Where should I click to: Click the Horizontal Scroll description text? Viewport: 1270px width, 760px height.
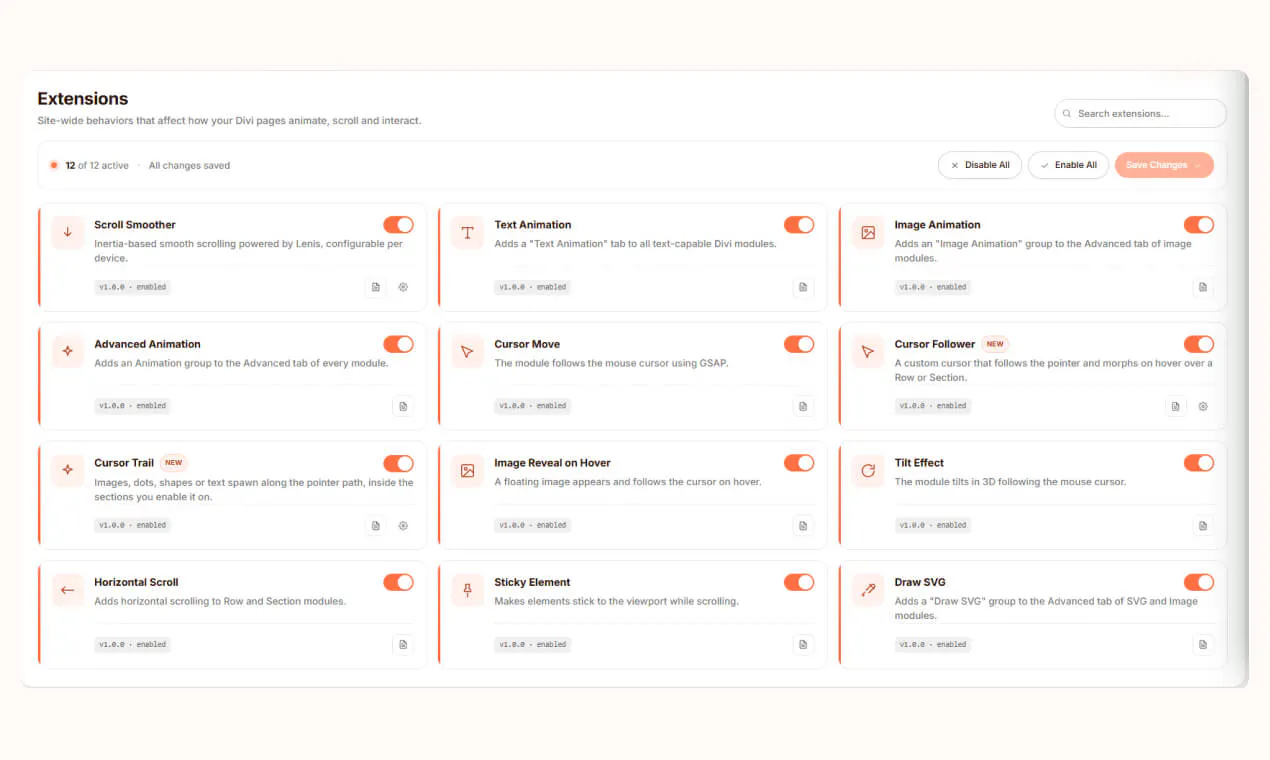coord(220,601)
